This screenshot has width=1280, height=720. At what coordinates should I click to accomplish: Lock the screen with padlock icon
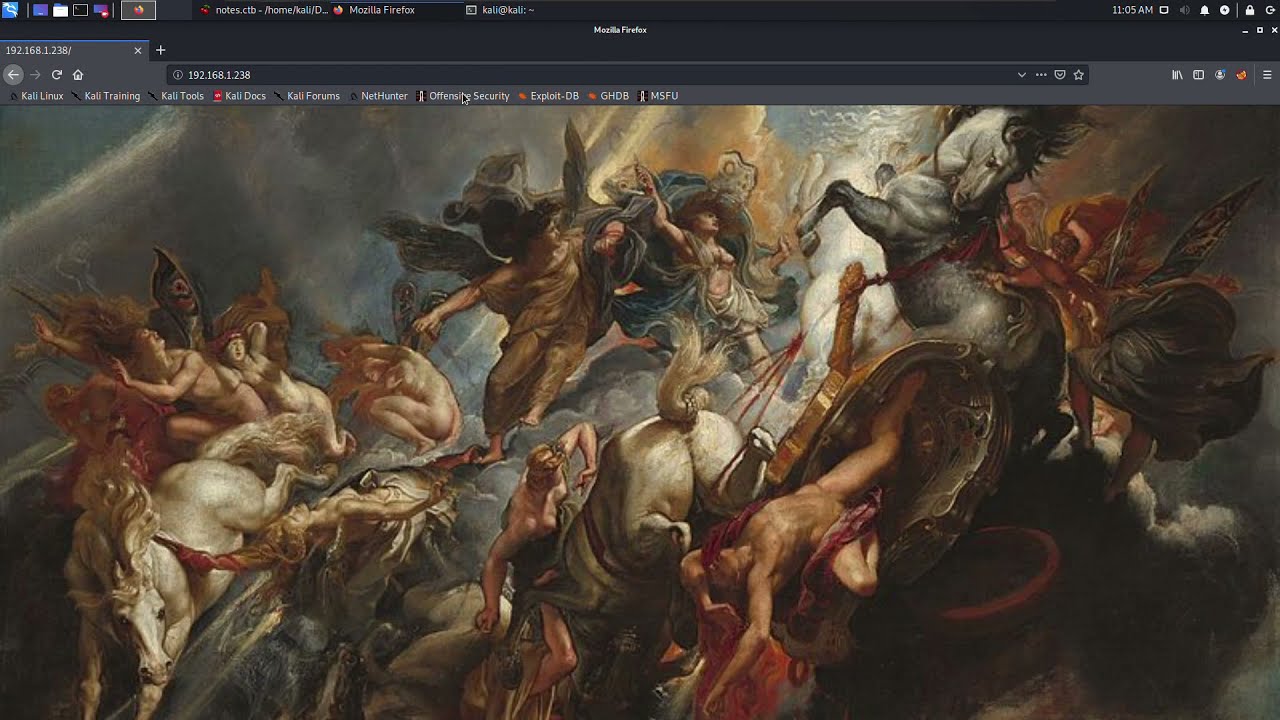(1249, 10)
